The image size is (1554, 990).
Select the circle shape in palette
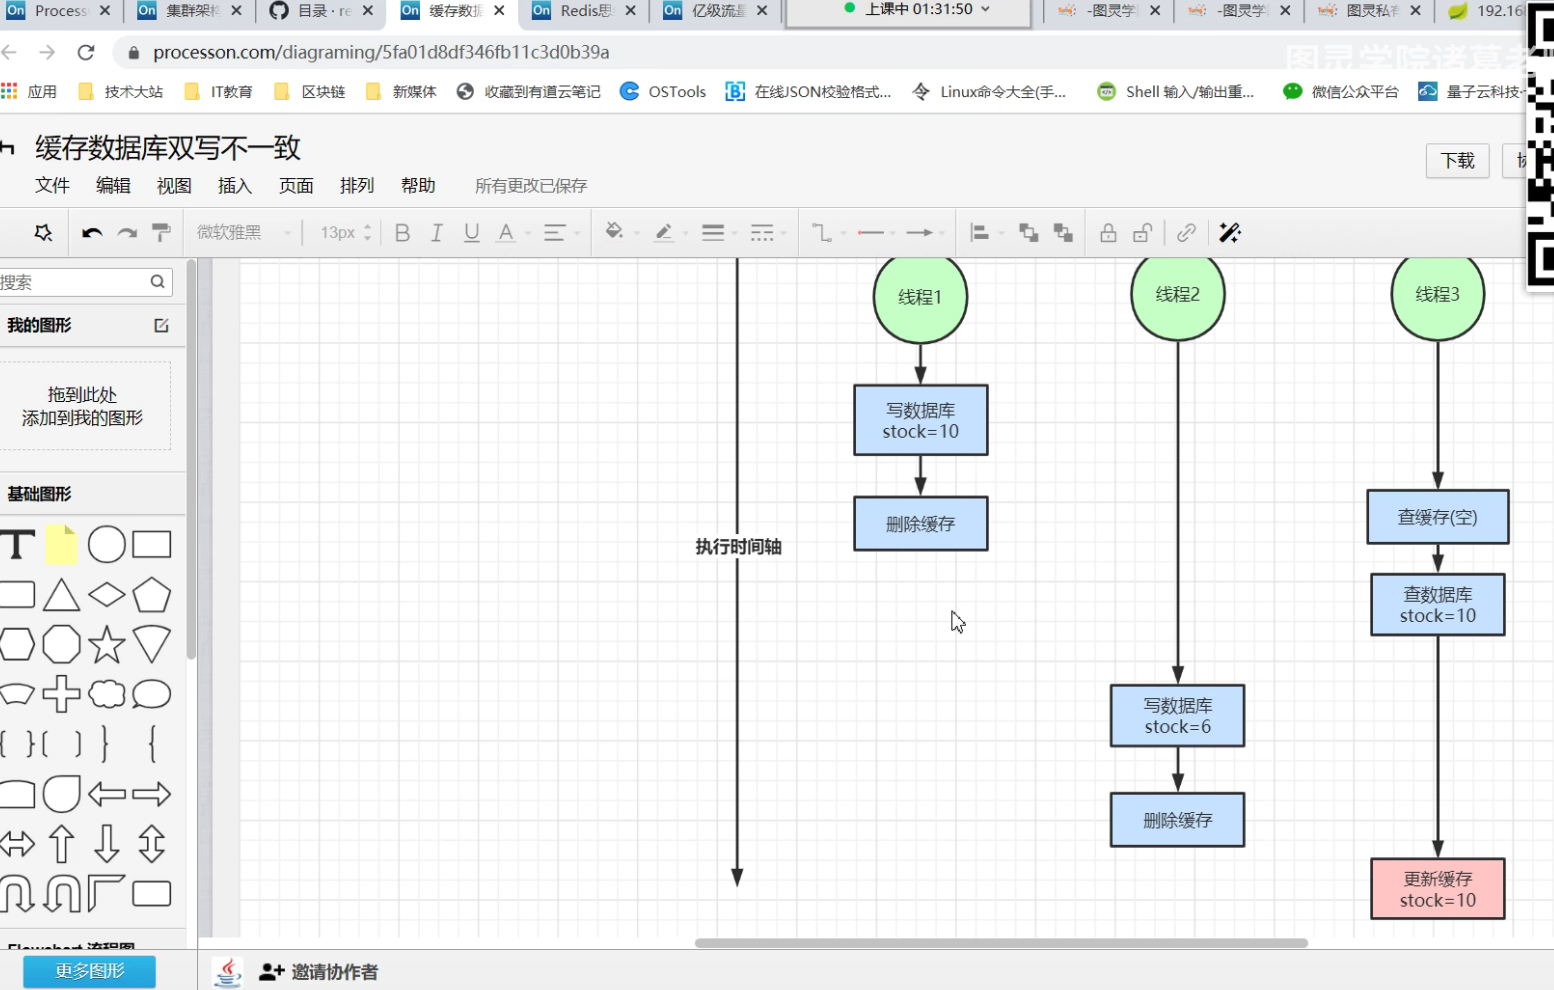pyautogui.click(x=107, y=545)
